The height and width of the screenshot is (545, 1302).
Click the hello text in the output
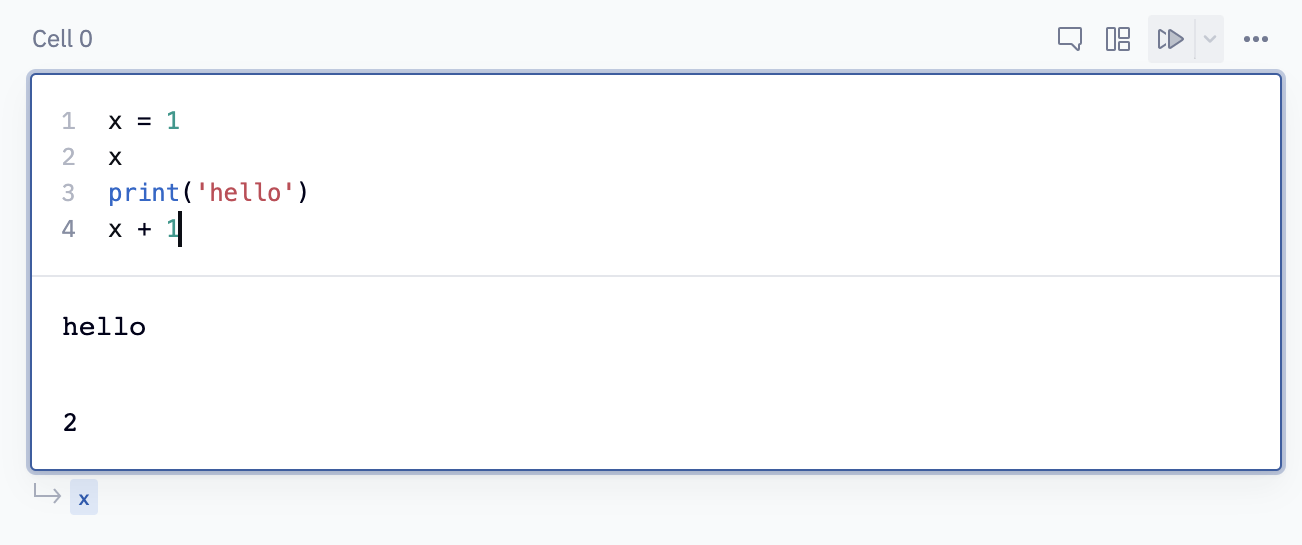click(x=104, y=327)
